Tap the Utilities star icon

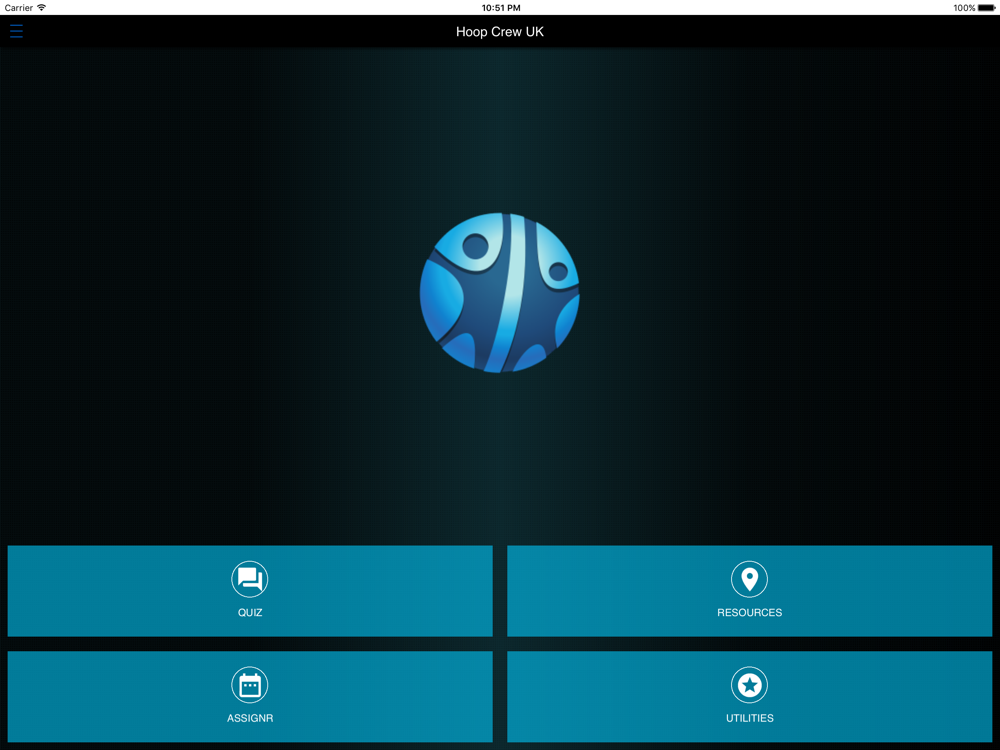click(749, 685)
